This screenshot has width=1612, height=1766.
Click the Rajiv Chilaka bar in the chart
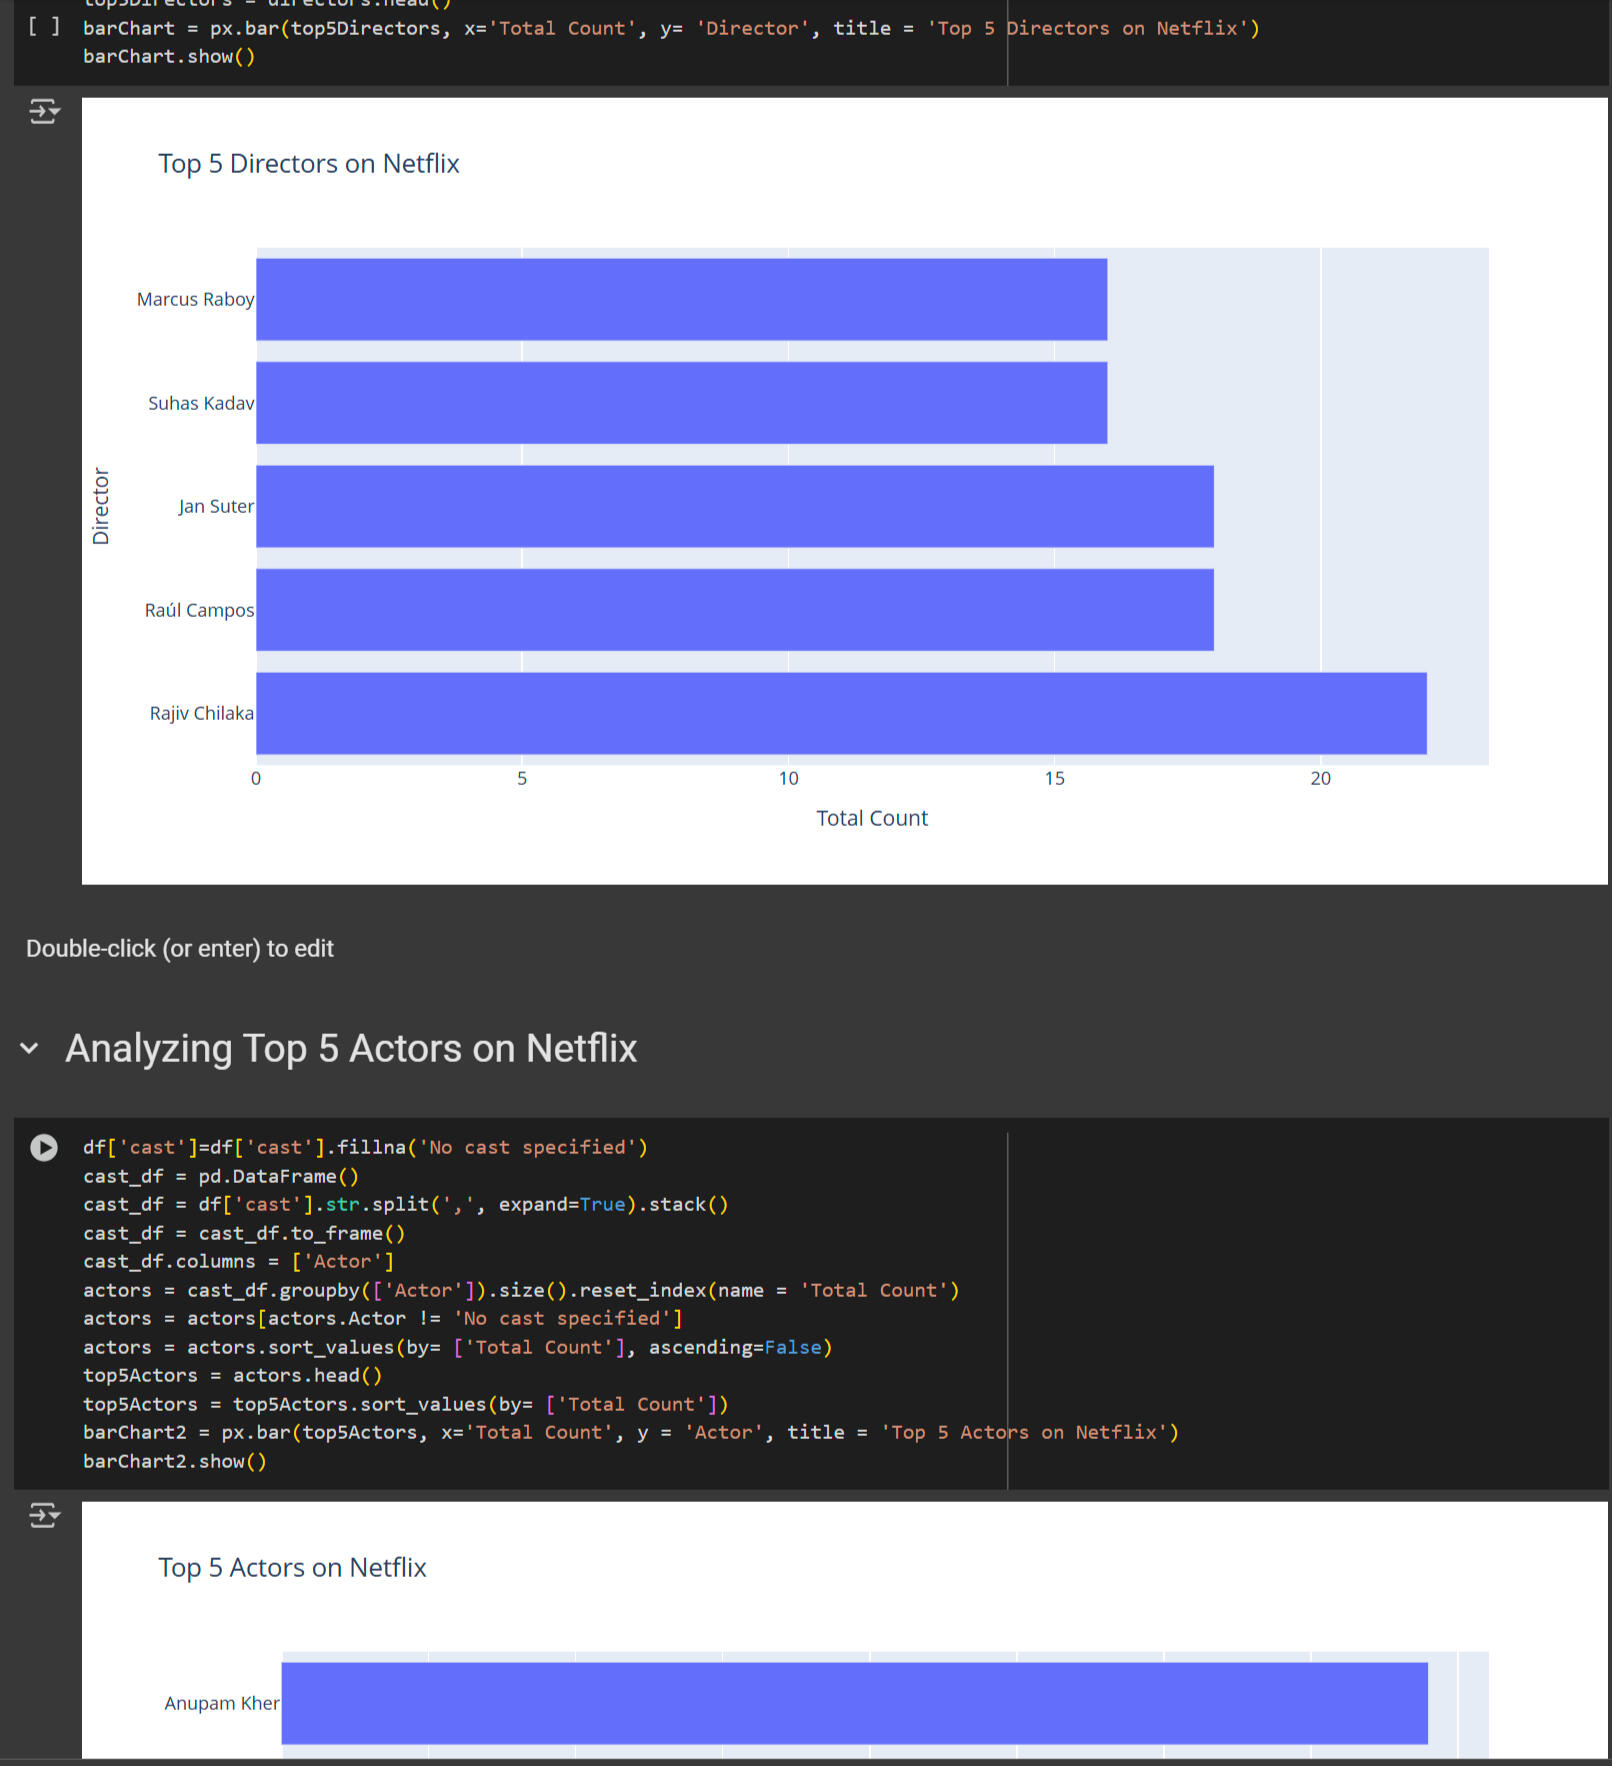coord(840,713)
